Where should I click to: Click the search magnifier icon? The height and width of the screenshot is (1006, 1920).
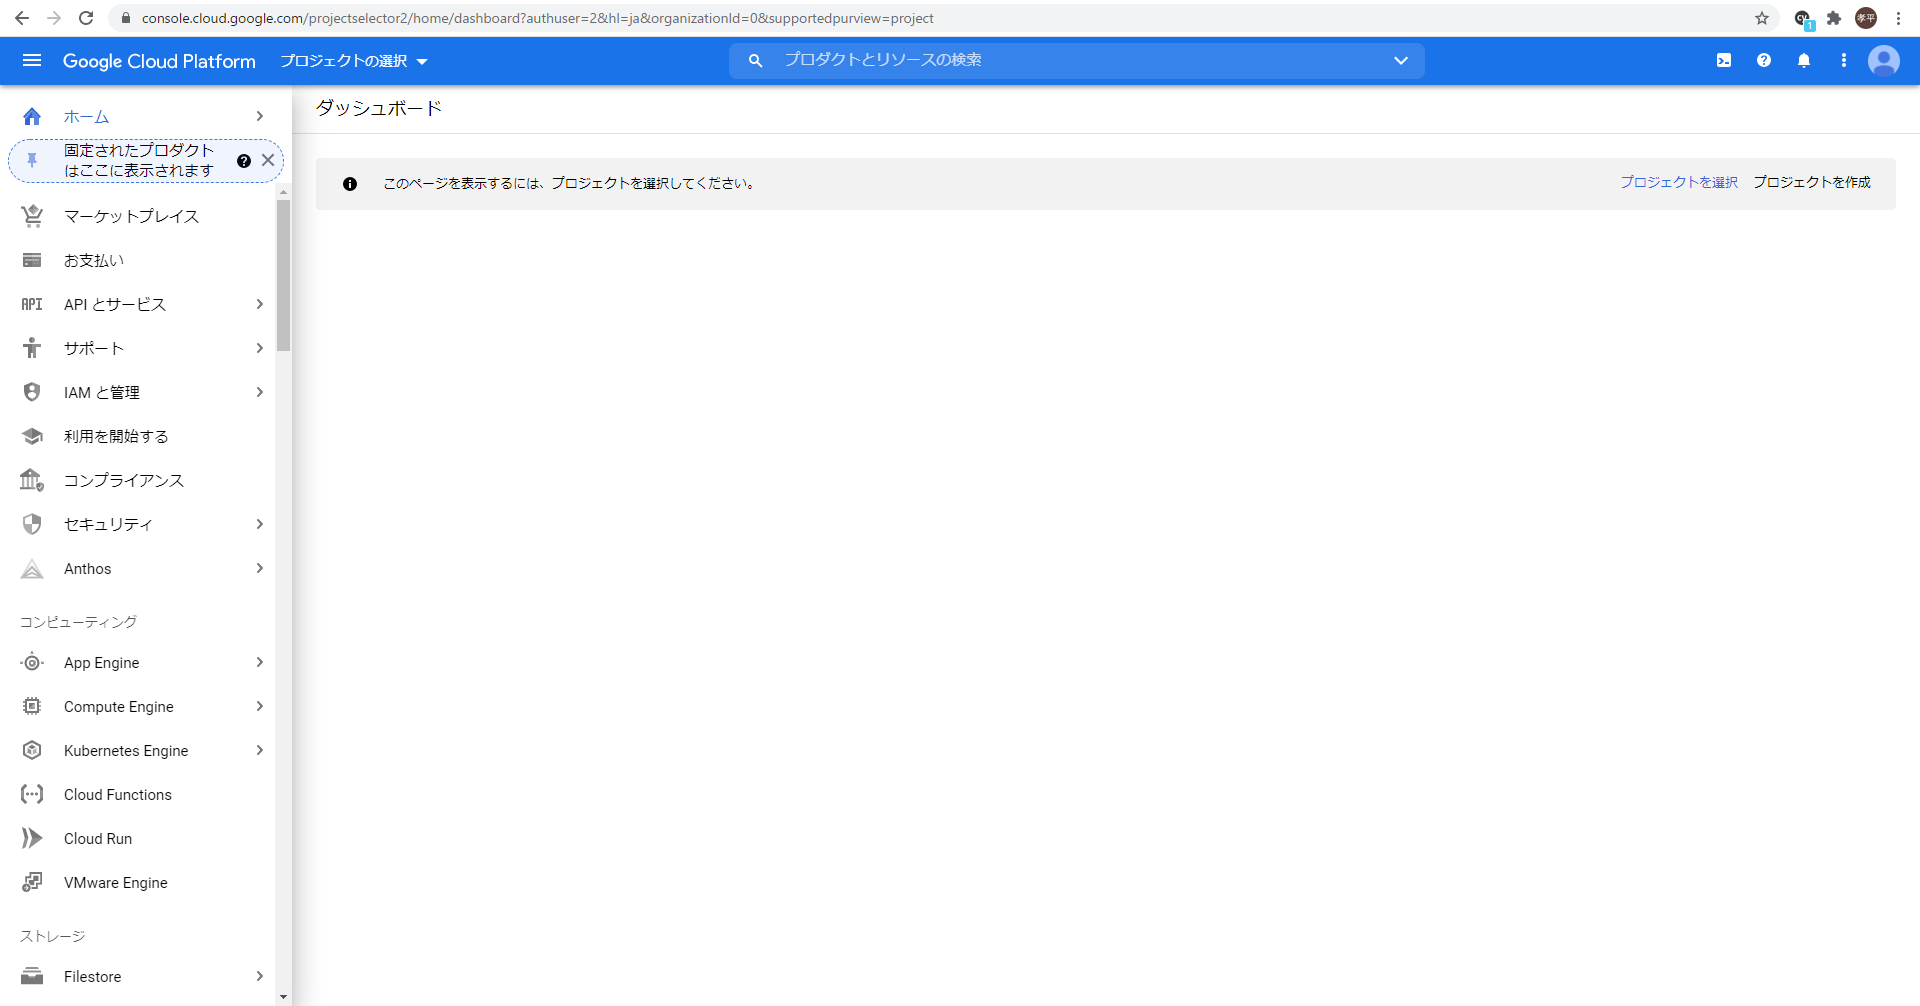click(x=756, y=61)
